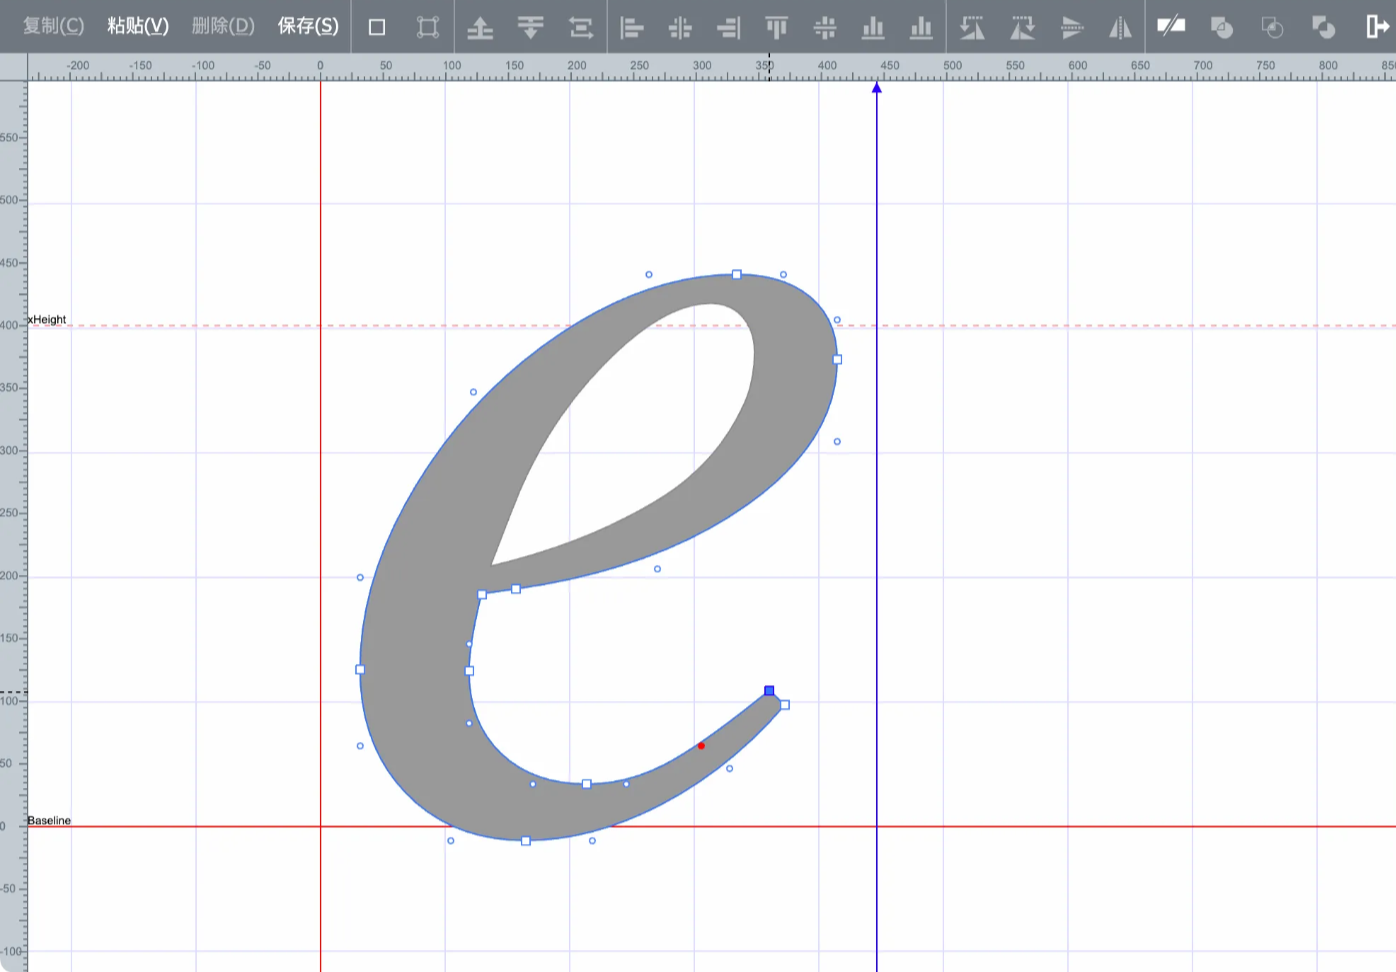This screenshot has height=972, width=1396.
Task: Click the 粘贴(V) paste button
Action: (138, 26)
